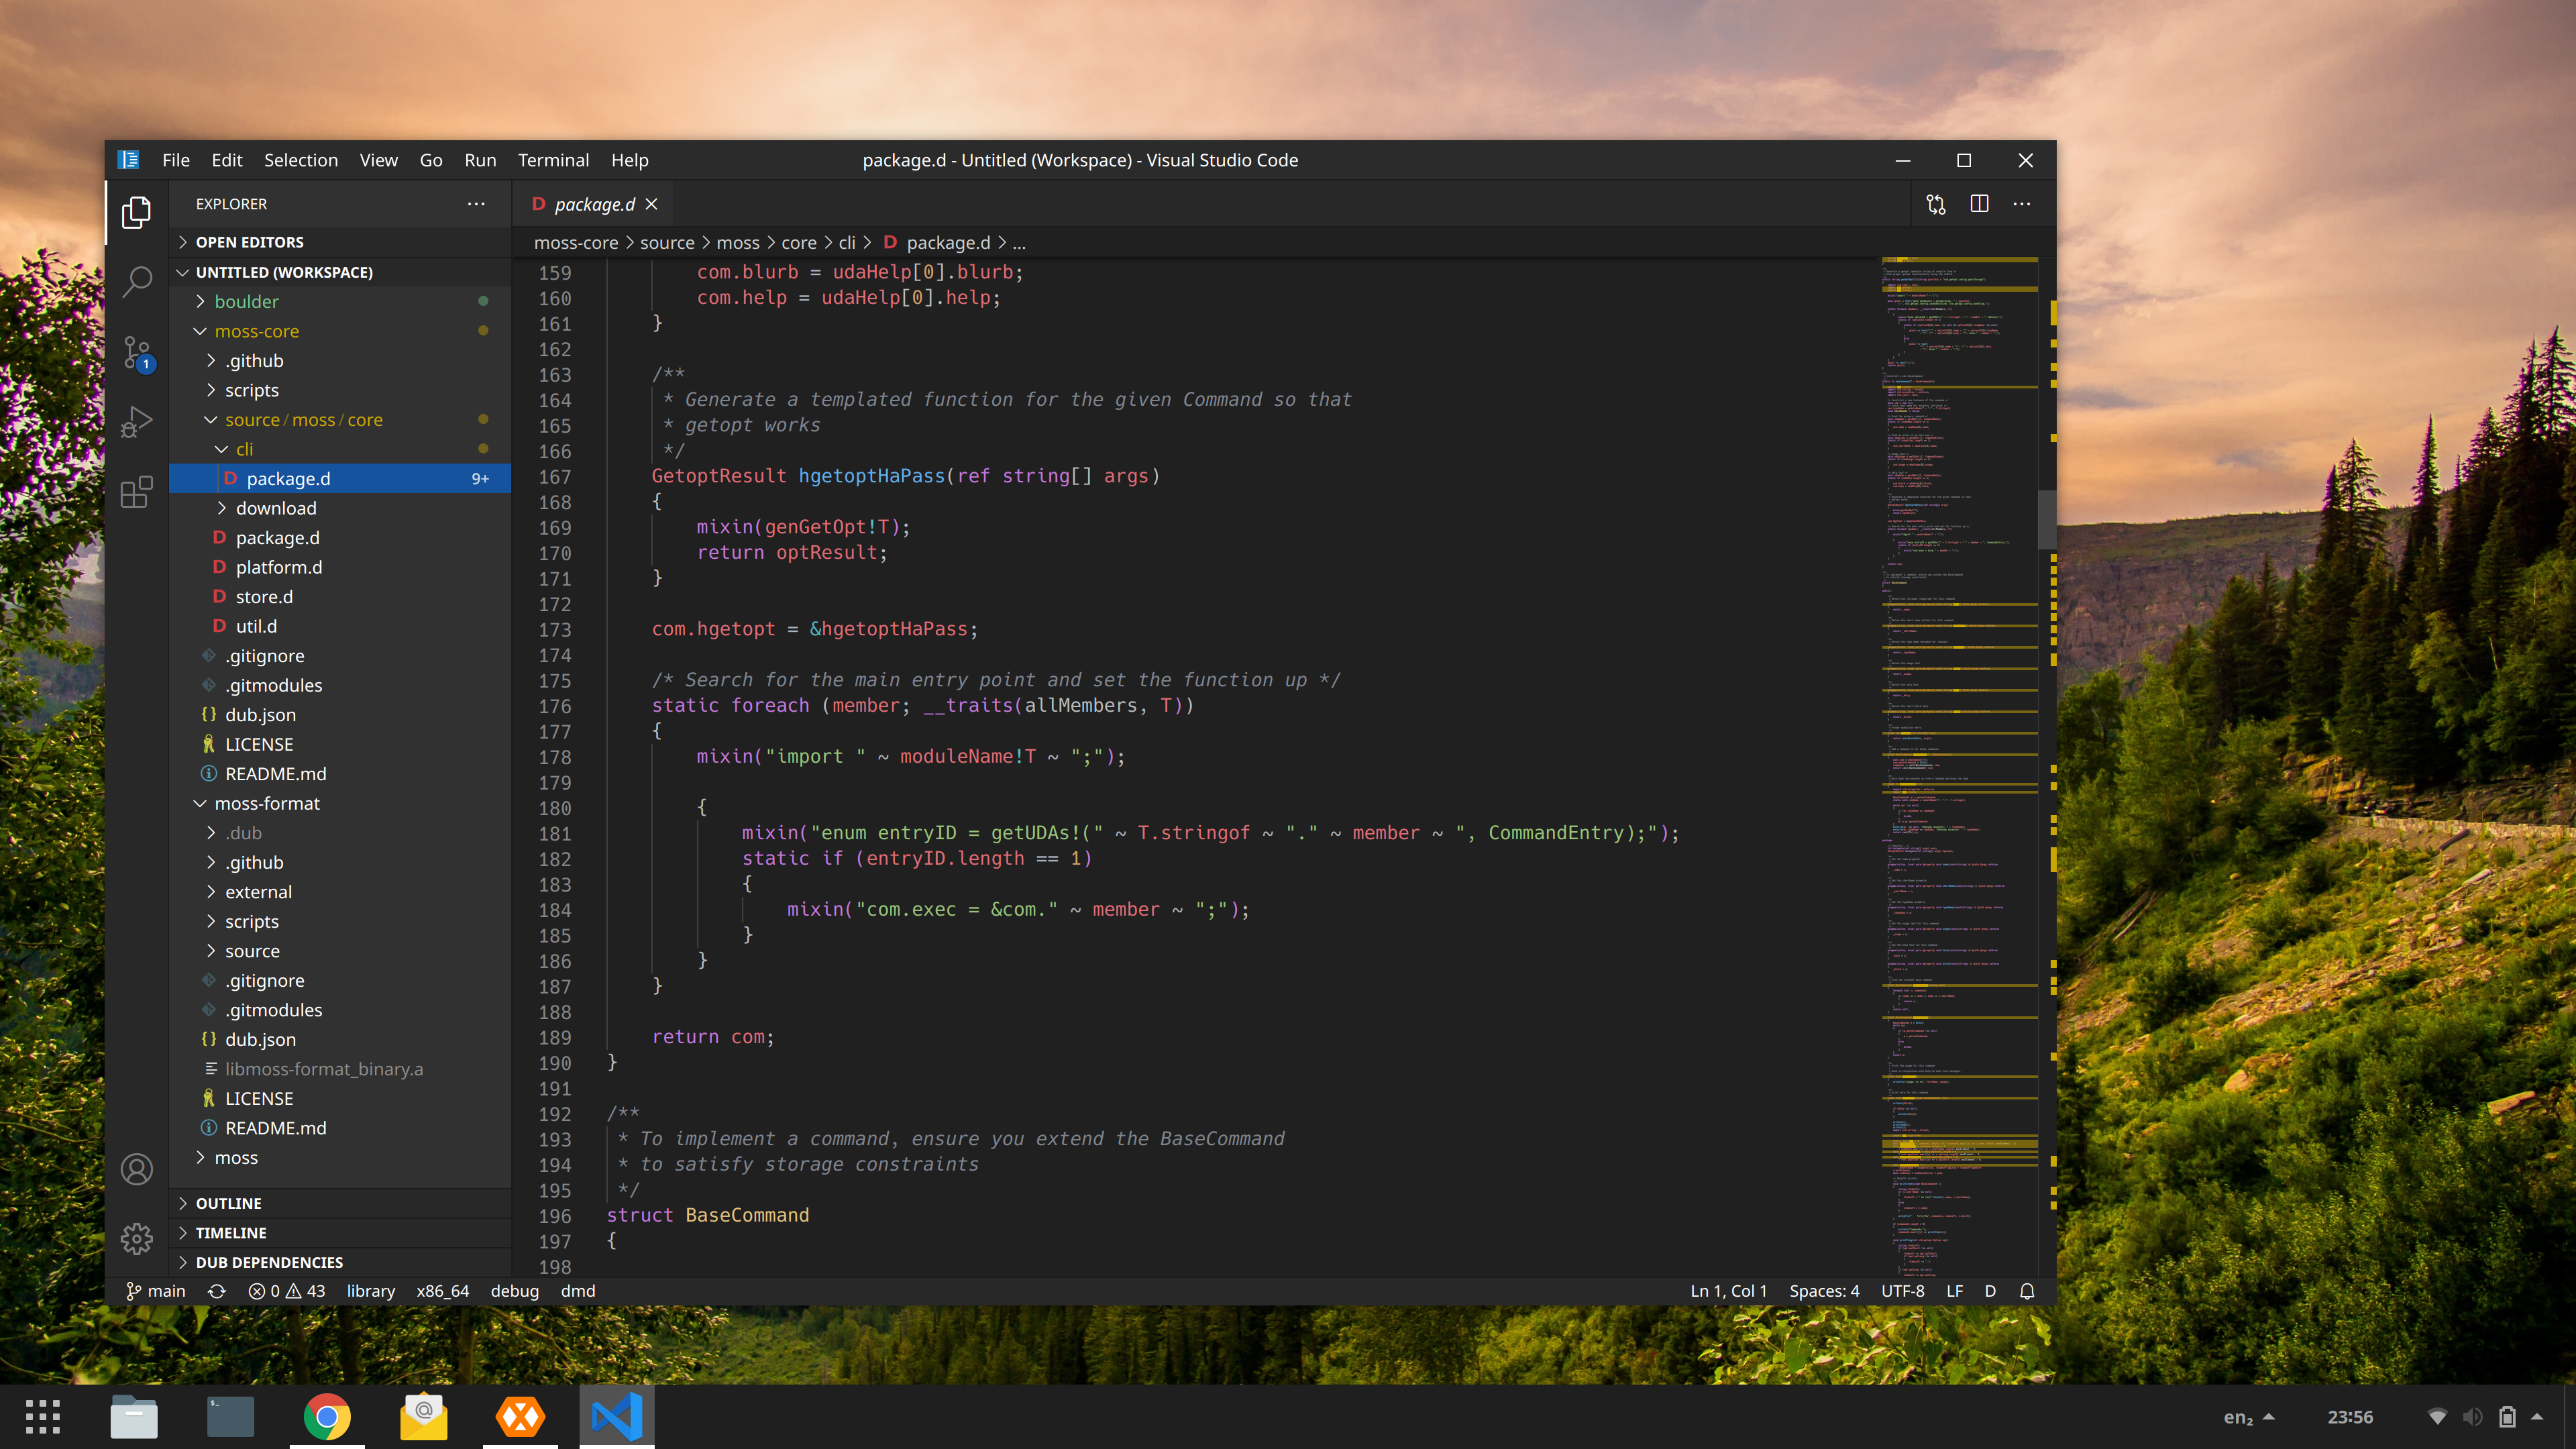Switch to Chrome in the taskbar
Screen dimensions: 2576x1449
[327, 1417]
